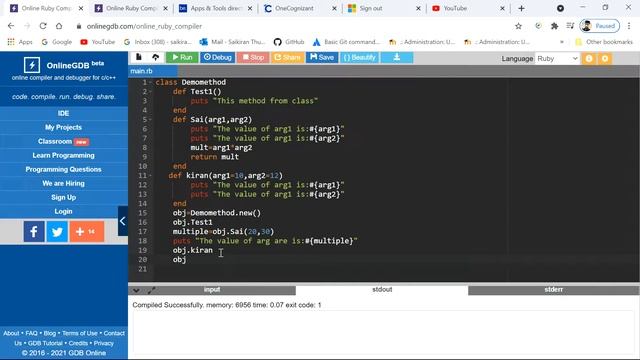
Task: Open the About footer link
Action: pyautogui.click(x=11, y=333)
